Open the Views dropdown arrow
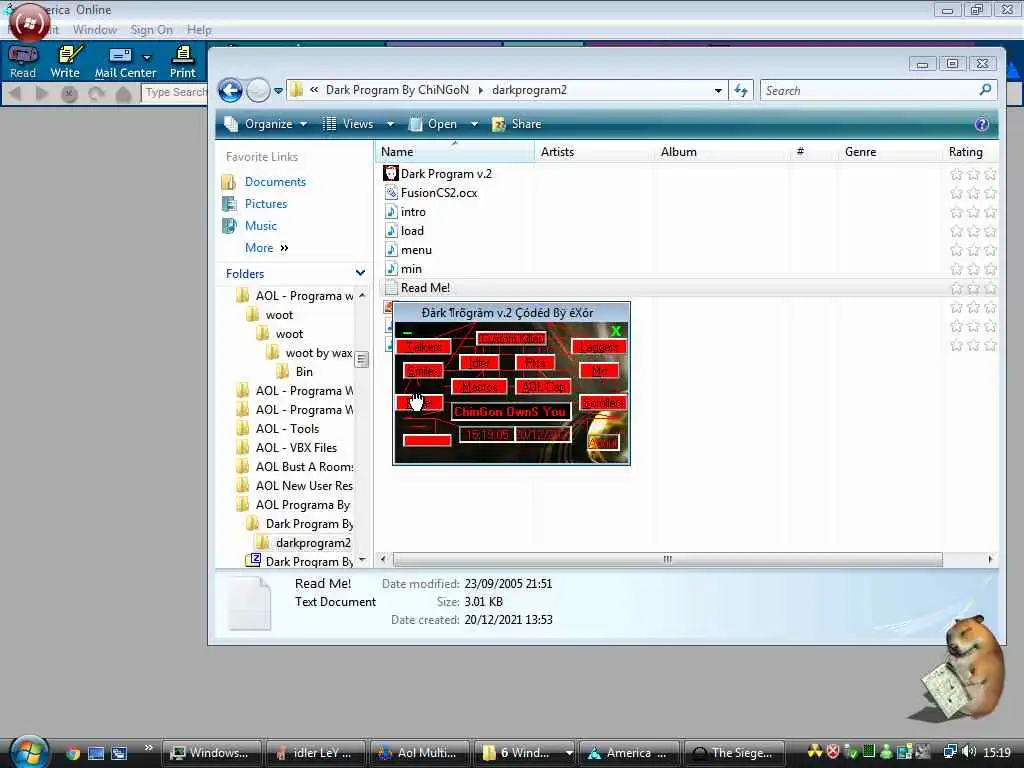Viewport: 1024px width, 768px height. tap(390, 124)
